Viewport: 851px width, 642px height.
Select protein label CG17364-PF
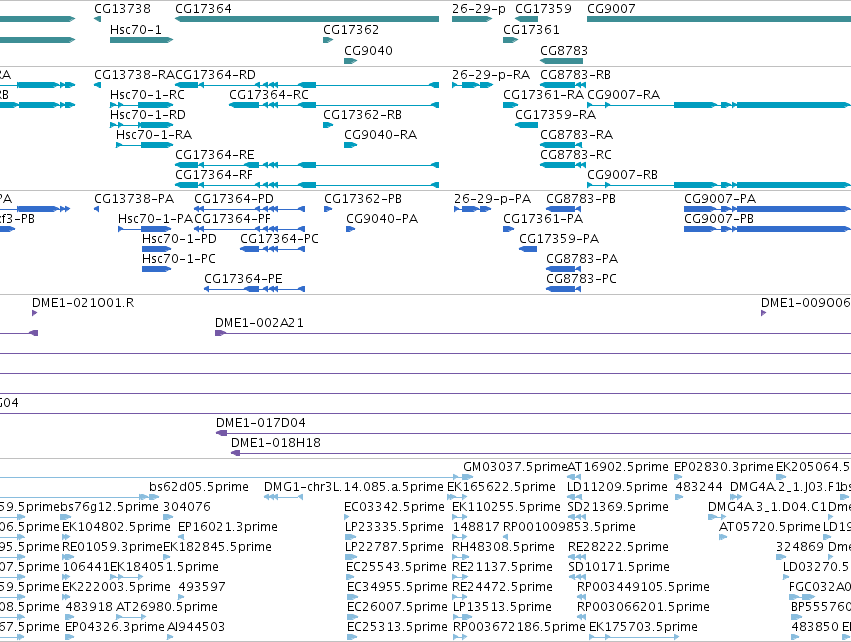[x=232, y=218]
